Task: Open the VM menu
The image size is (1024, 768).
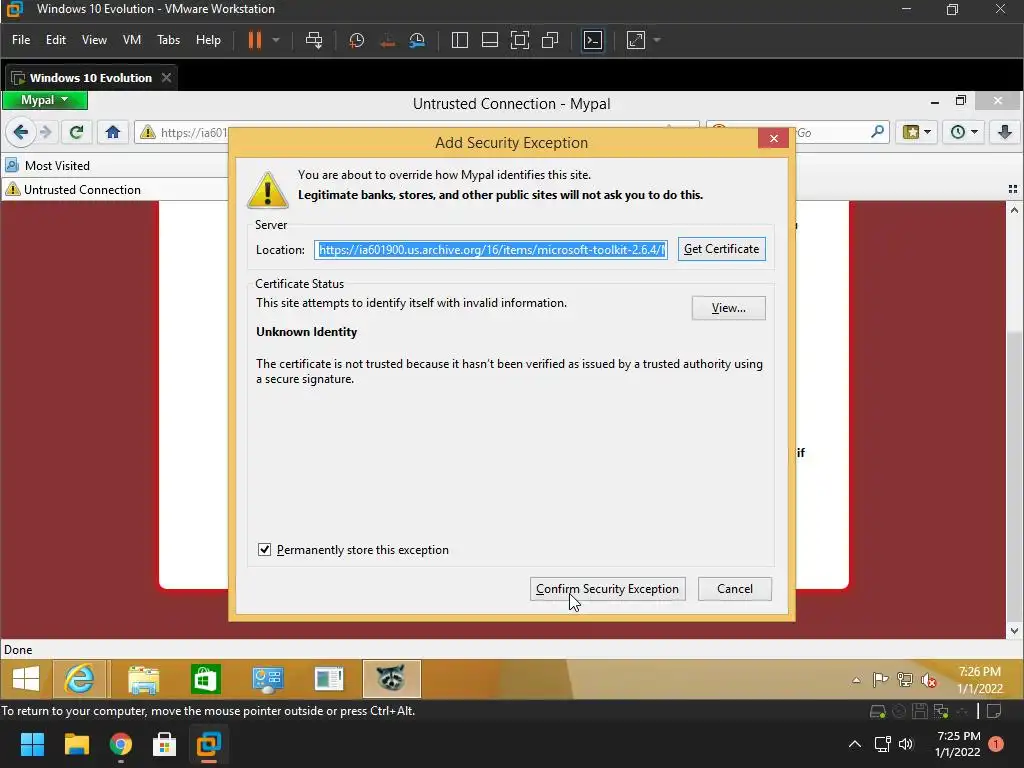Action: (x=132, y=40)
